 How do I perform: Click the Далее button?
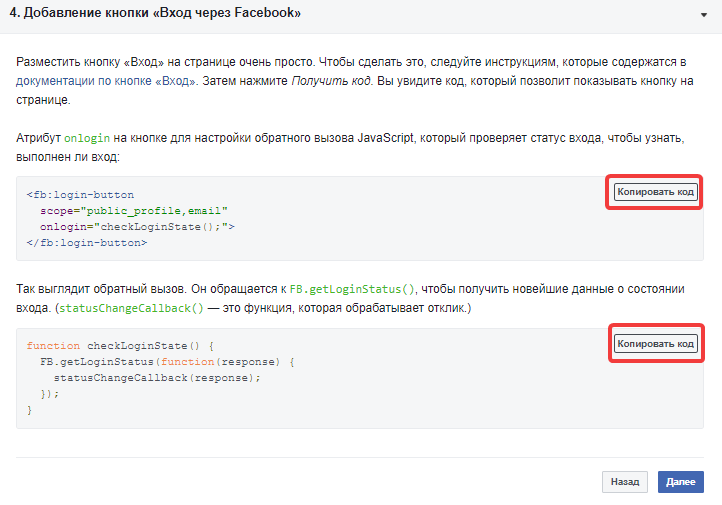(x=681, y=482)
